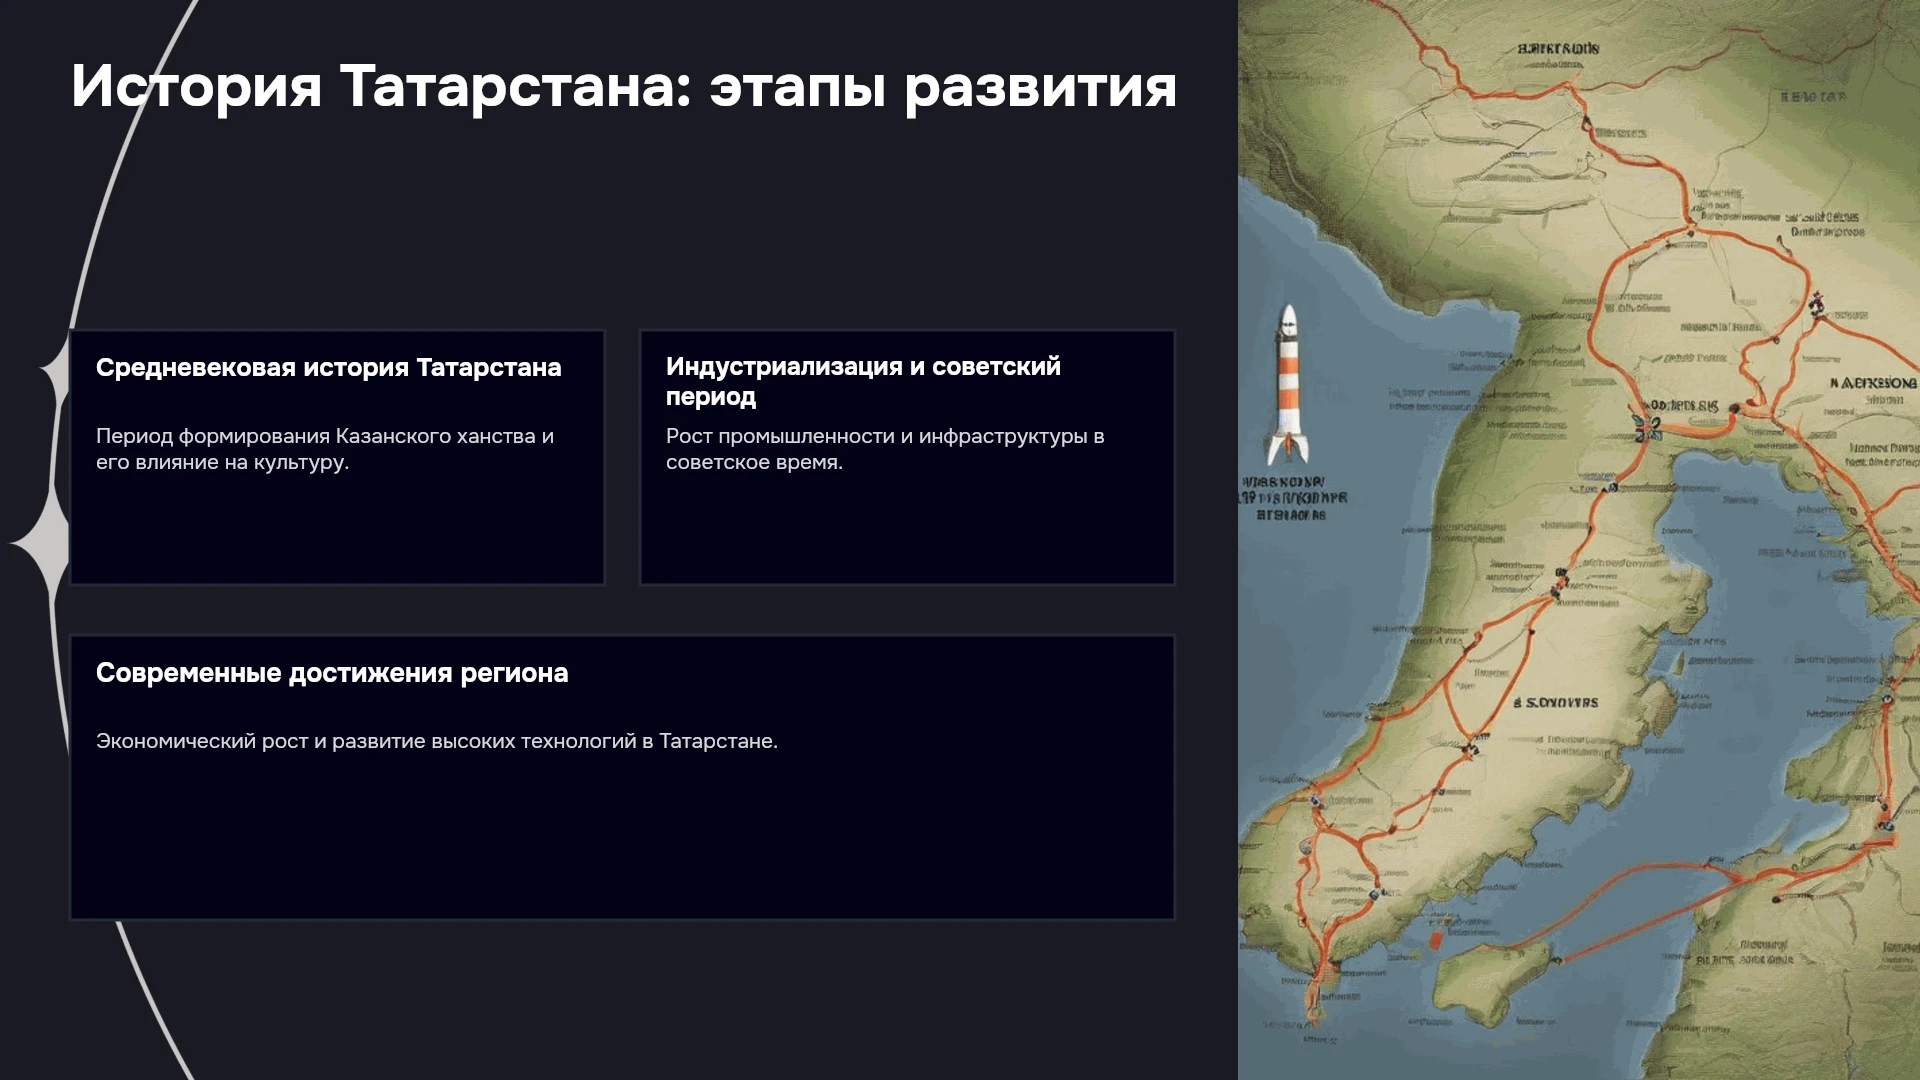Click empty area of the medieval history card
Viewport: 1920px width, 1080px height.
point(337,530)
